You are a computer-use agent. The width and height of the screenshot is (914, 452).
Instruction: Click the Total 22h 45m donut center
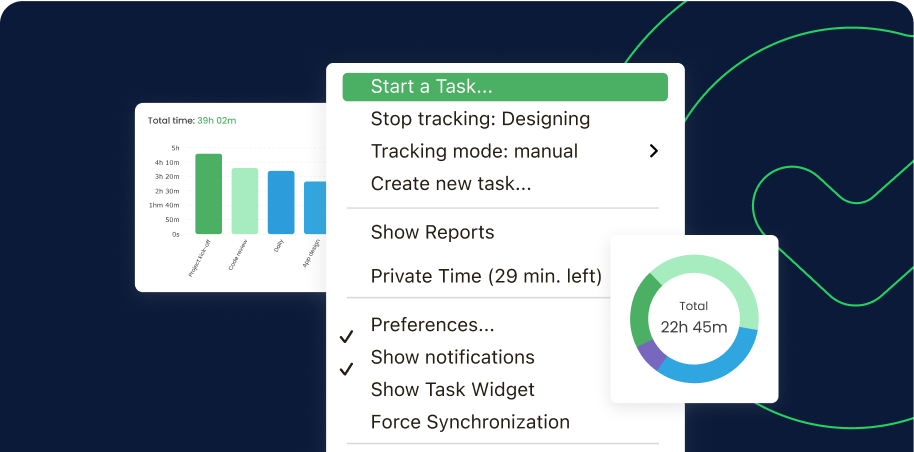(x=694, y=318)
